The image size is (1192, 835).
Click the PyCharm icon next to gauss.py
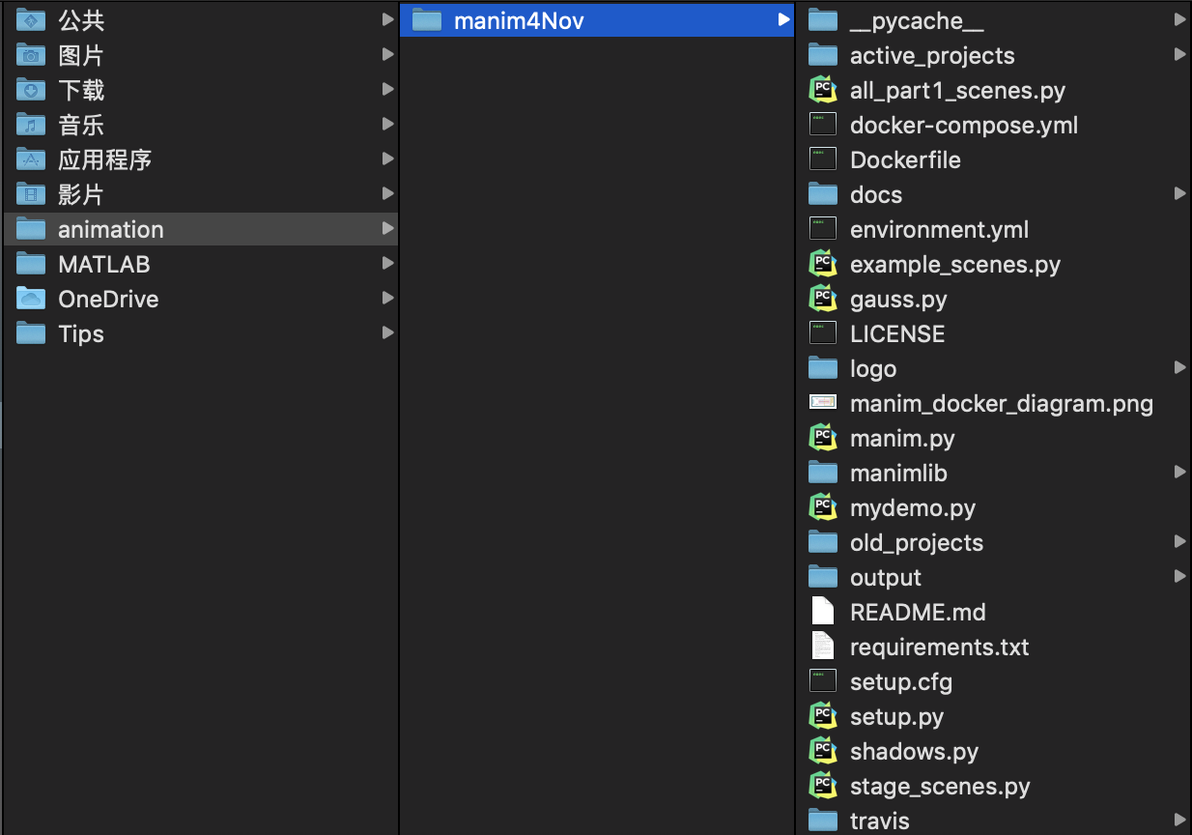click(x=822, y=299)
